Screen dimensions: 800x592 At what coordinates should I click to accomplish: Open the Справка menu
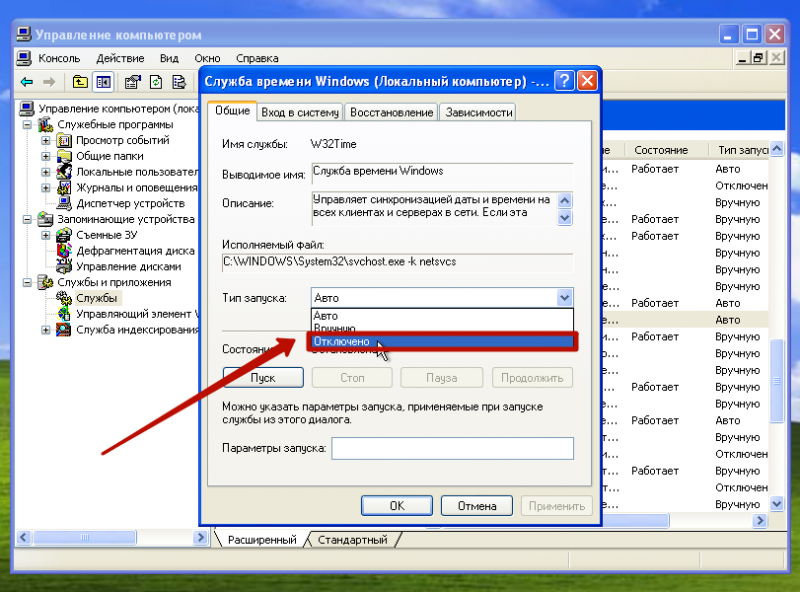(257, 58)
